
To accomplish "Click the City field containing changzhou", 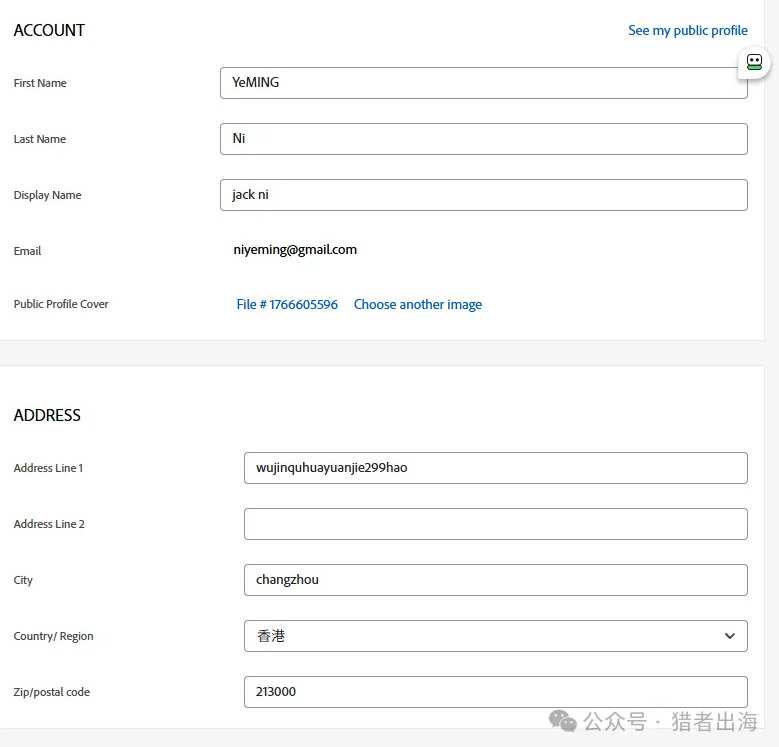I will coord(495,580).
